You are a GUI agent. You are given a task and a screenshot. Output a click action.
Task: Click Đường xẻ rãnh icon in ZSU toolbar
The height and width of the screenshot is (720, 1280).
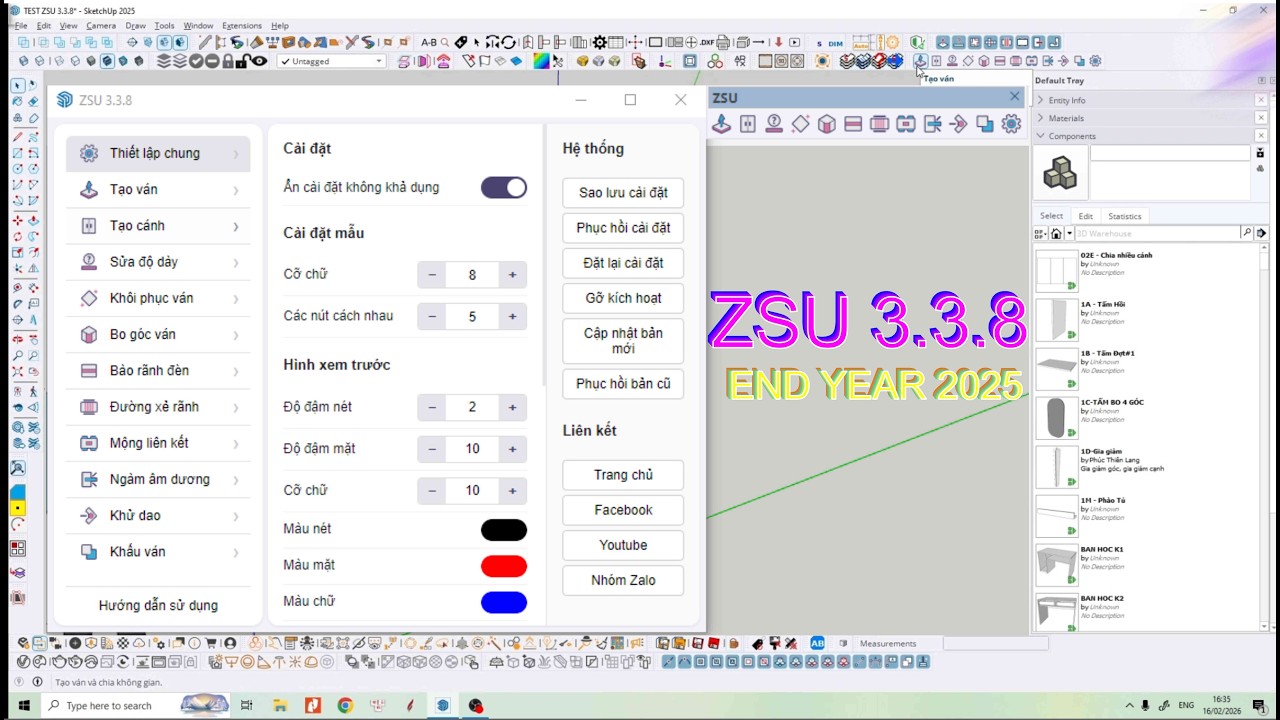(879, 124)
